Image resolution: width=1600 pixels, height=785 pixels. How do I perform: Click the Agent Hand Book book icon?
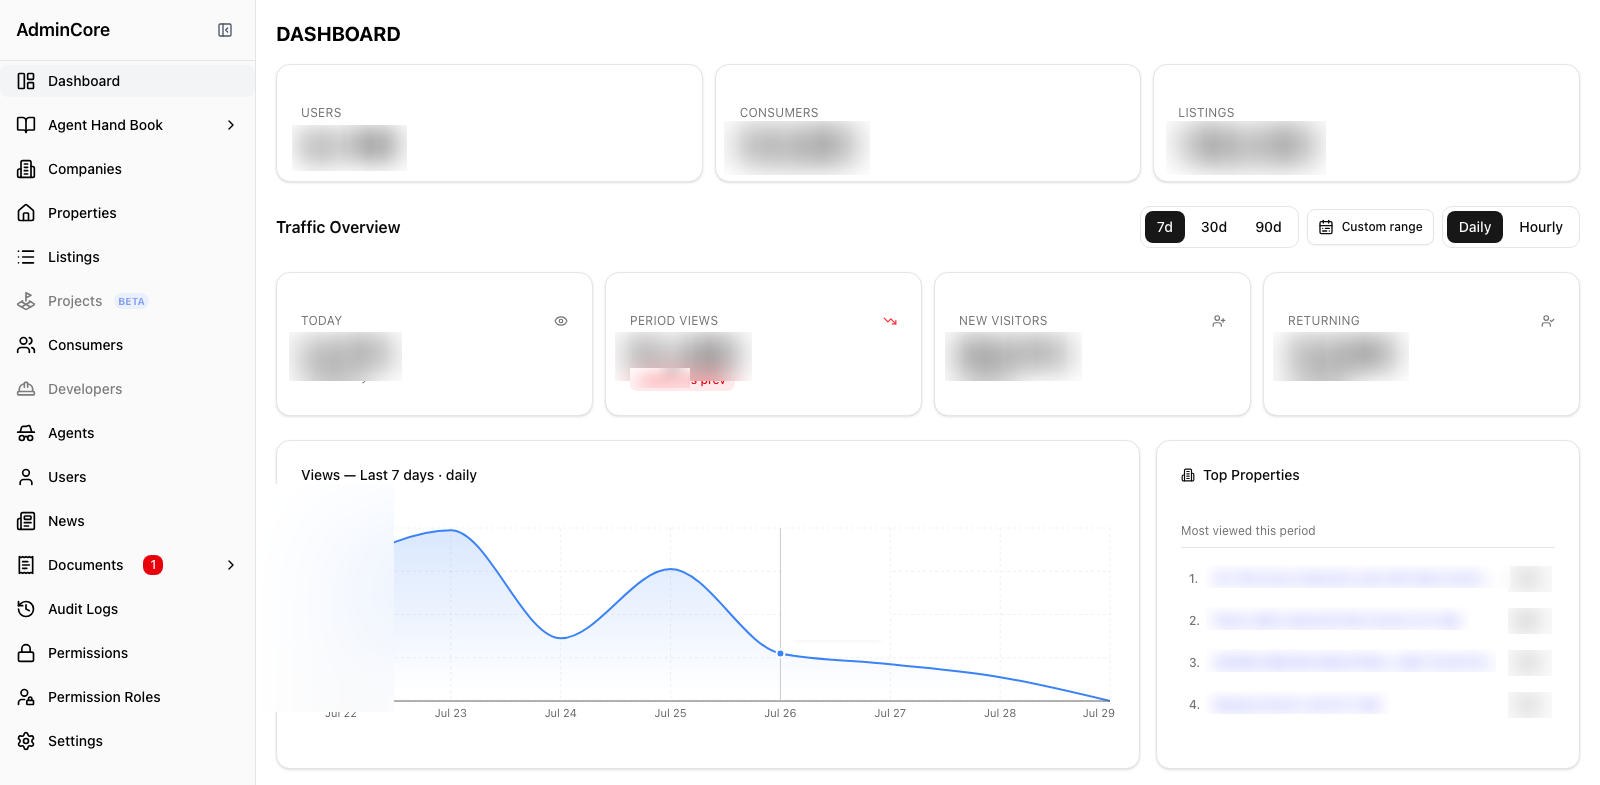point(26,125)
